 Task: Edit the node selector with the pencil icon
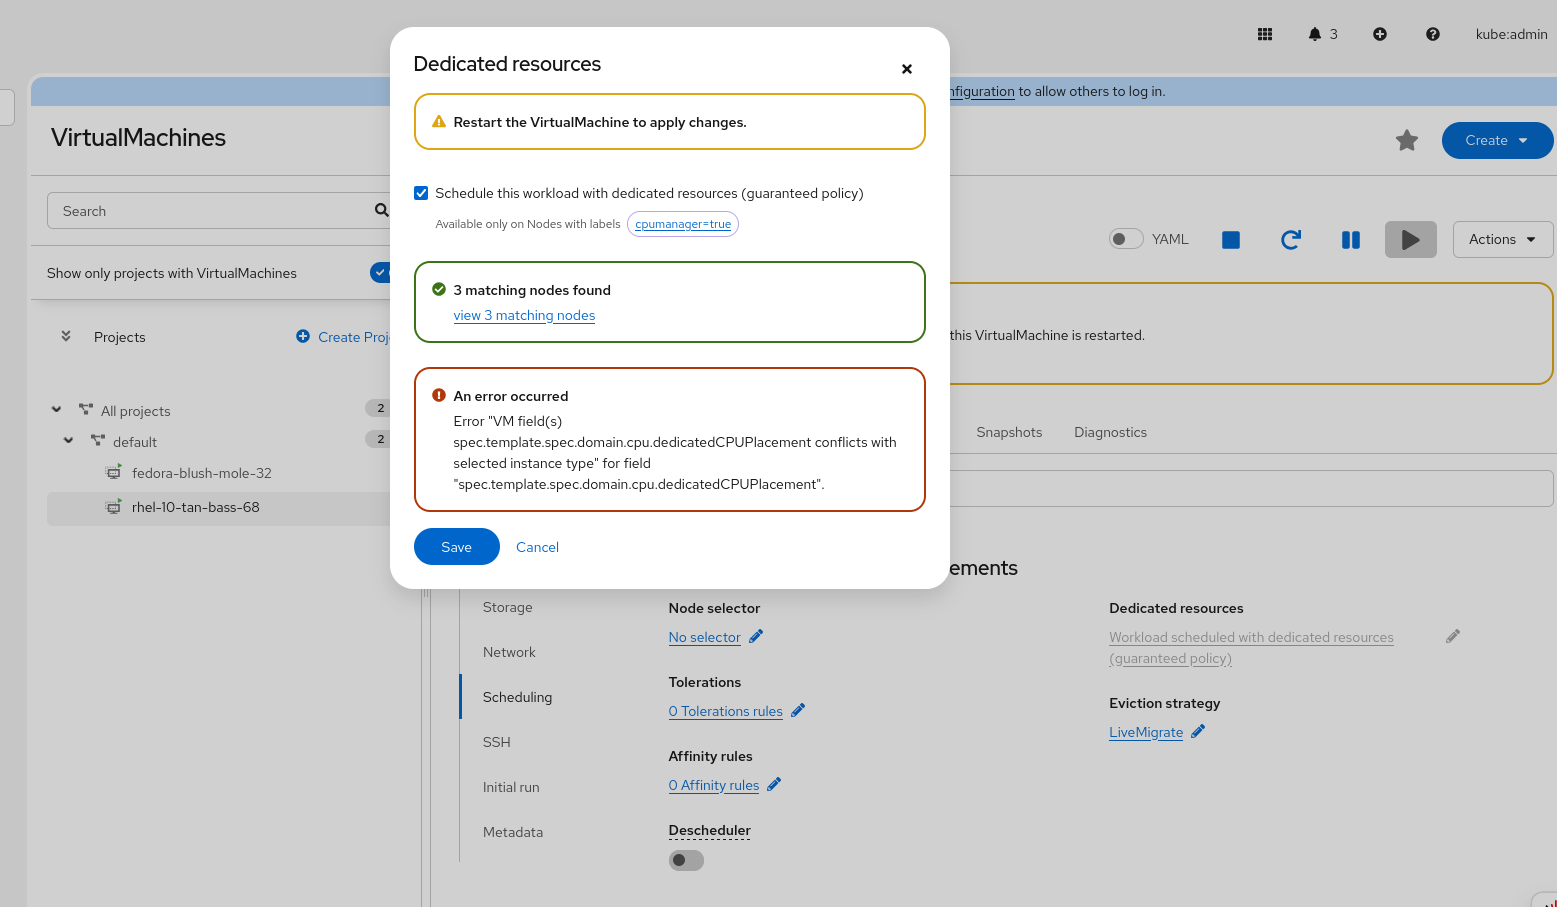tap(756, 637)
